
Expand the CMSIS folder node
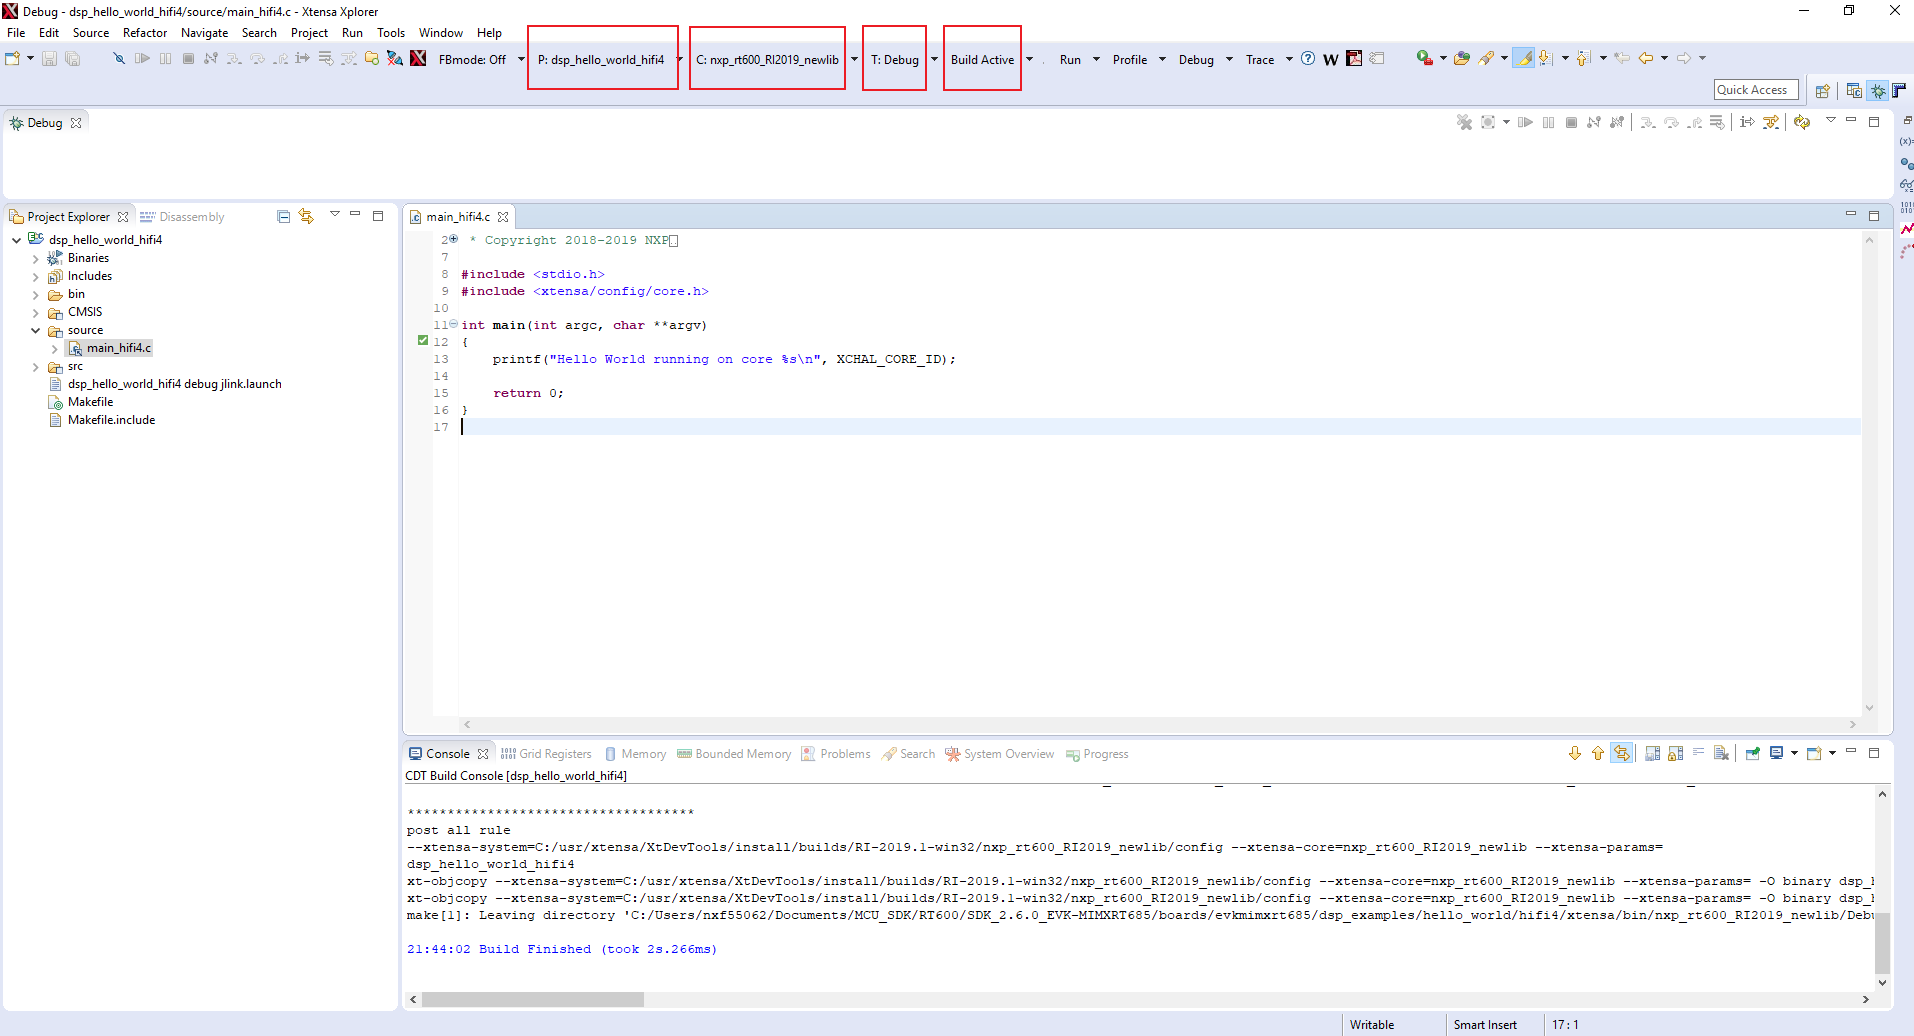pyautogui.click(x=36, y=312)
